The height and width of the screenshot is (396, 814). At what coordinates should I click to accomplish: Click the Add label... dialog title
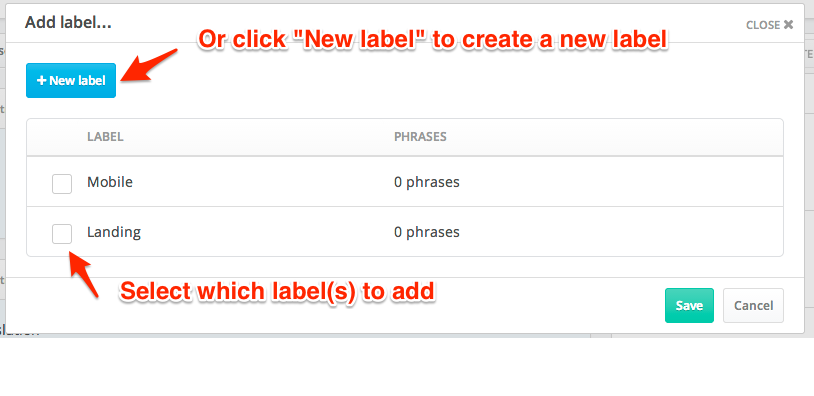[x=68, y=22]
